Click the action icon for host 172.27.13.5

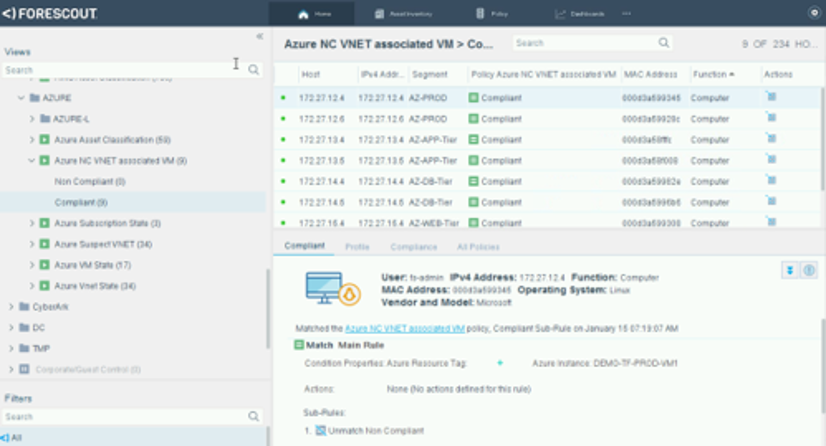[771, 160]
